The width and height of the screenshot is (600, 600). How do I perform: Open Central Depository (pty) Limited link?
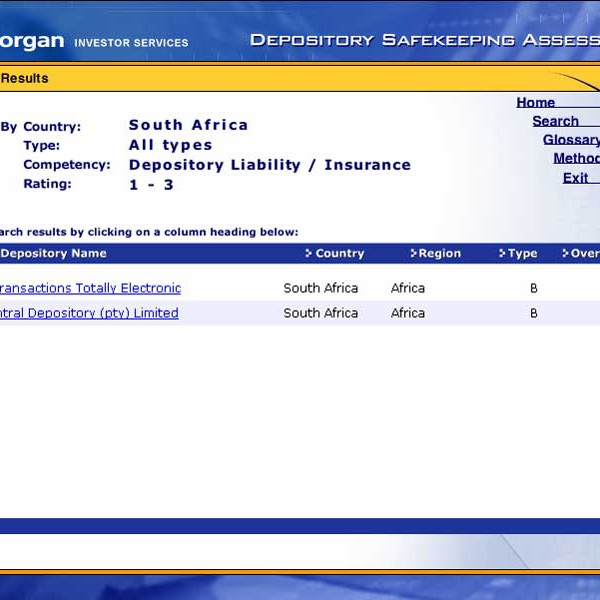point(89,313)
